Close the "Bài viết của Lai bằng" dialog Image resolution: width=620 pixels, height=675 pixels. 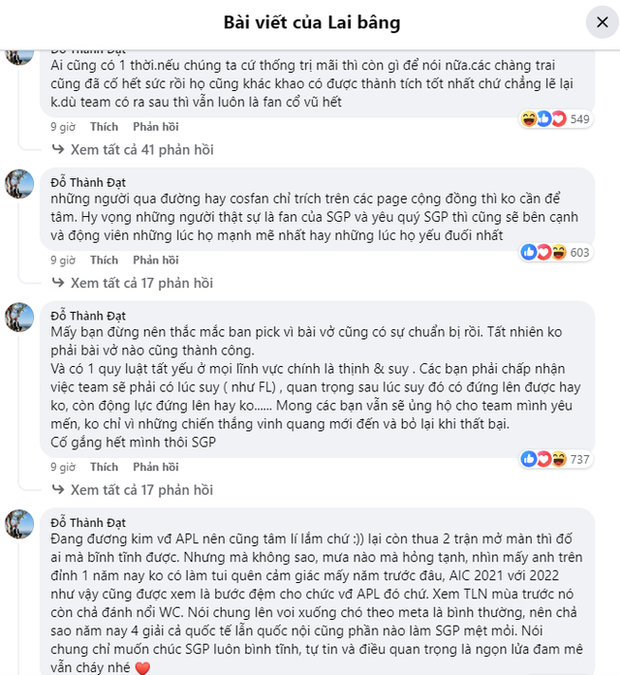coord(601,21)
